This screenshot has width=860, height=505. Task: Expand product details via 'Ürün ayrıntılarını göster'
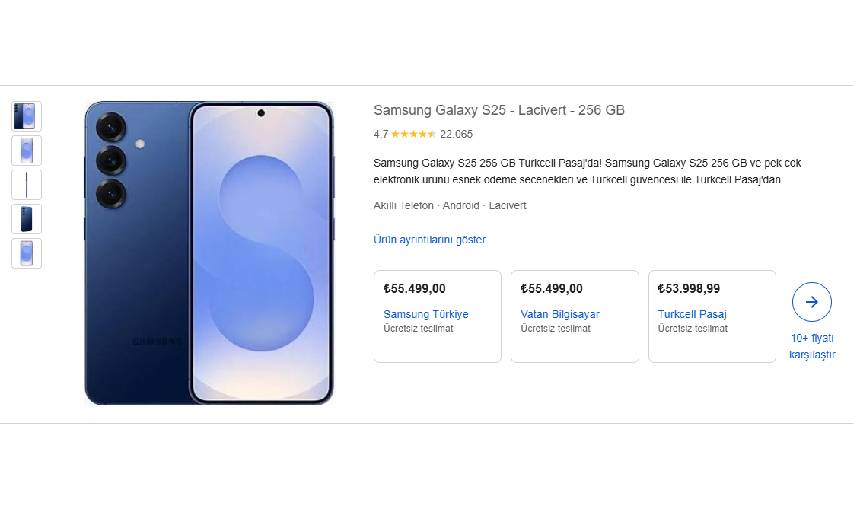429,240
